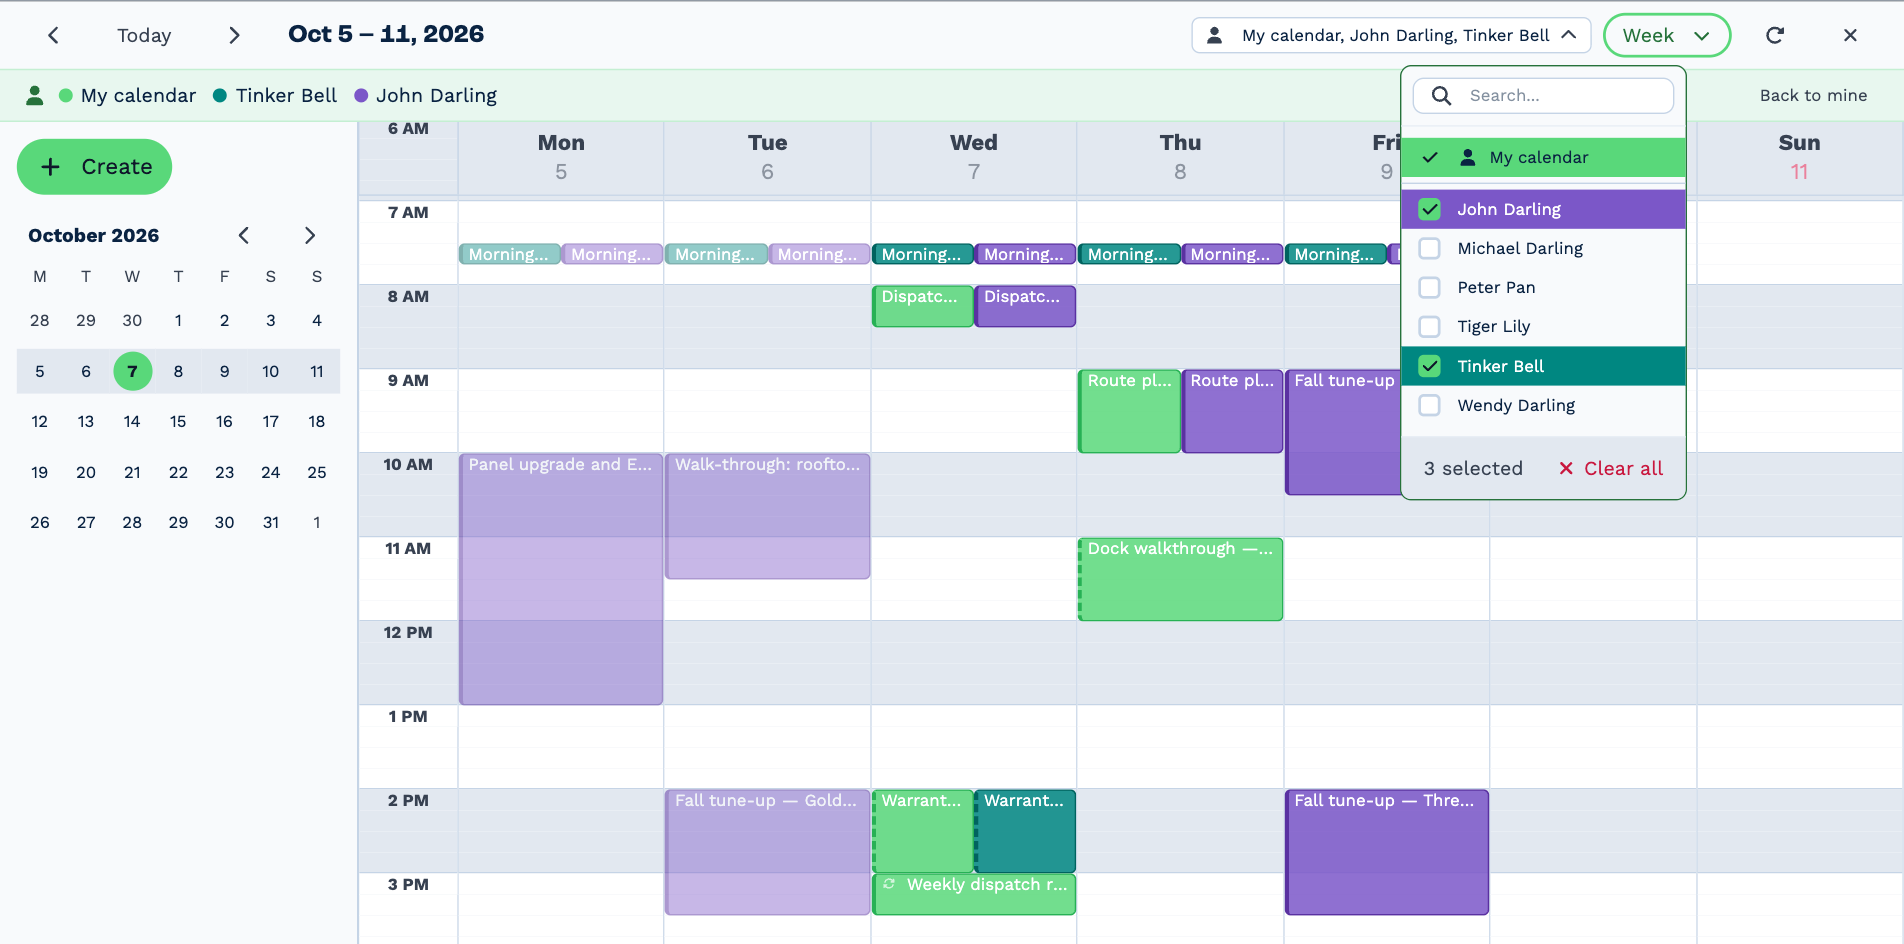This screenshot has height=944, width=1904.
Task: Refresh the calendar view
Action: point(1775,35)
